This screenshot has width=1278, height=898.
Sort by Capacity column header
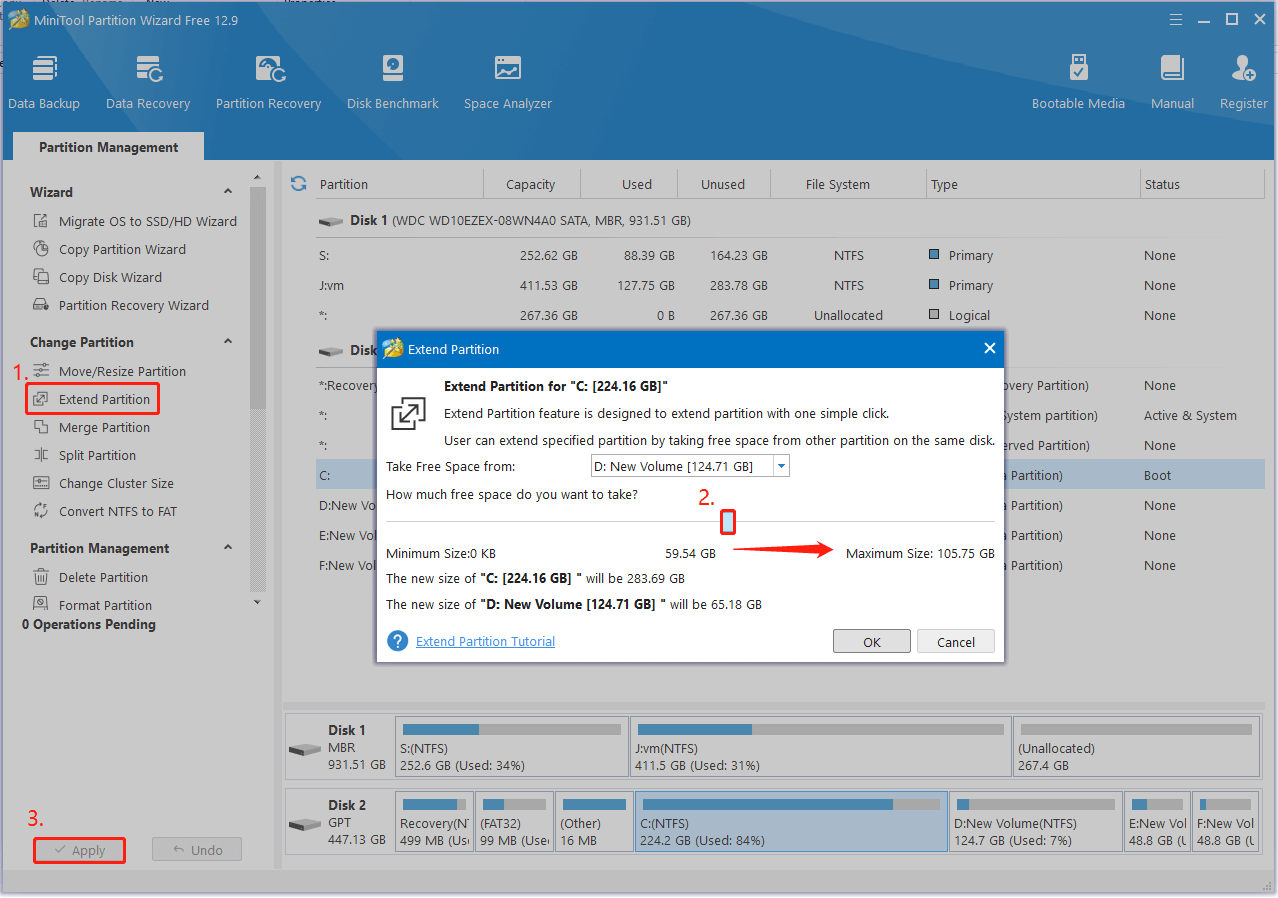[531, 185]
